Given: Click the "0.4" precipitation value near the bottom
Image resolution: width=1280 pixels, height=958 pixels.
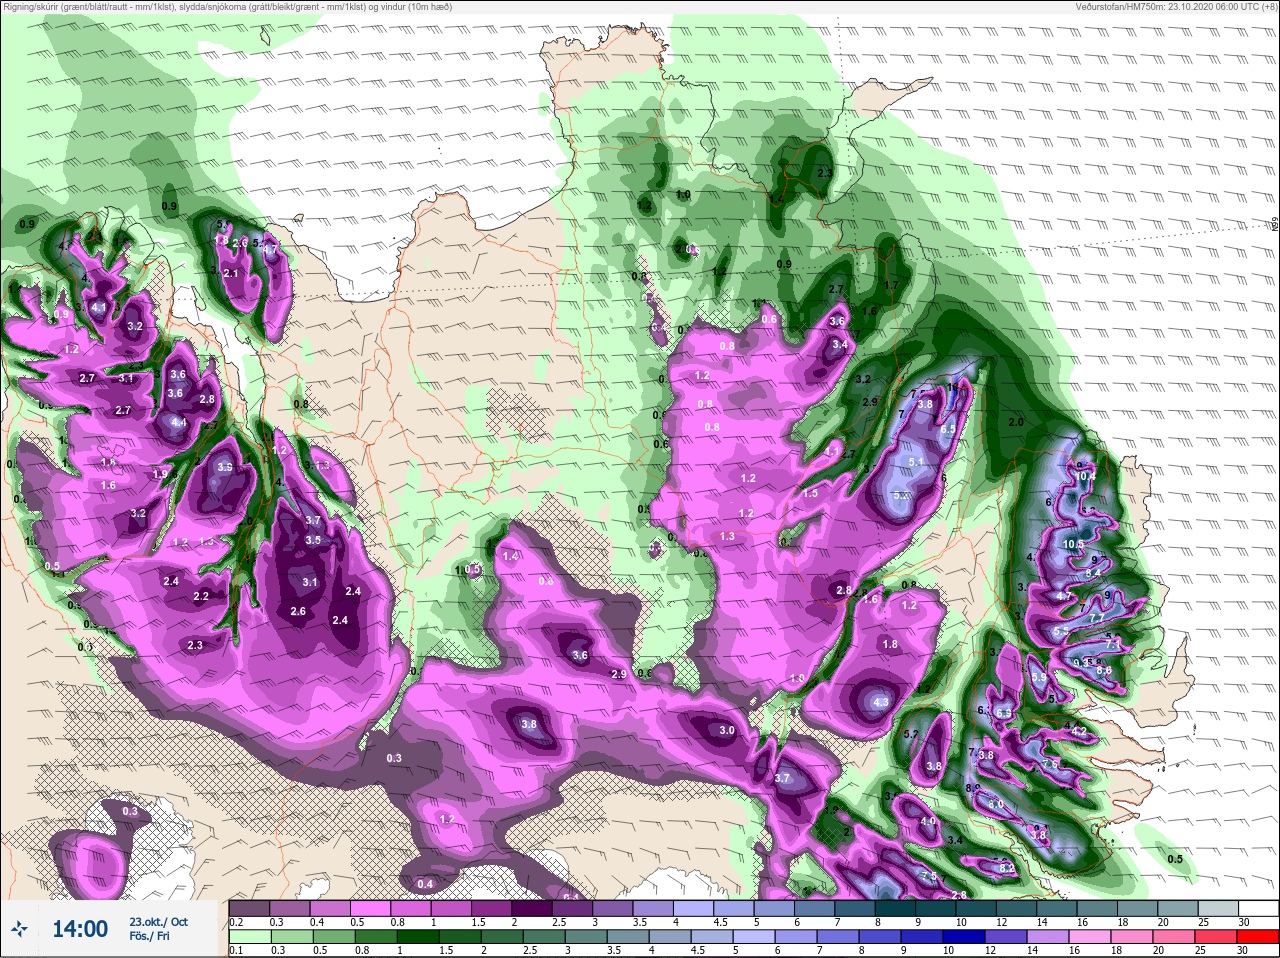Looking at the screenshot, I should click(425, 884).
